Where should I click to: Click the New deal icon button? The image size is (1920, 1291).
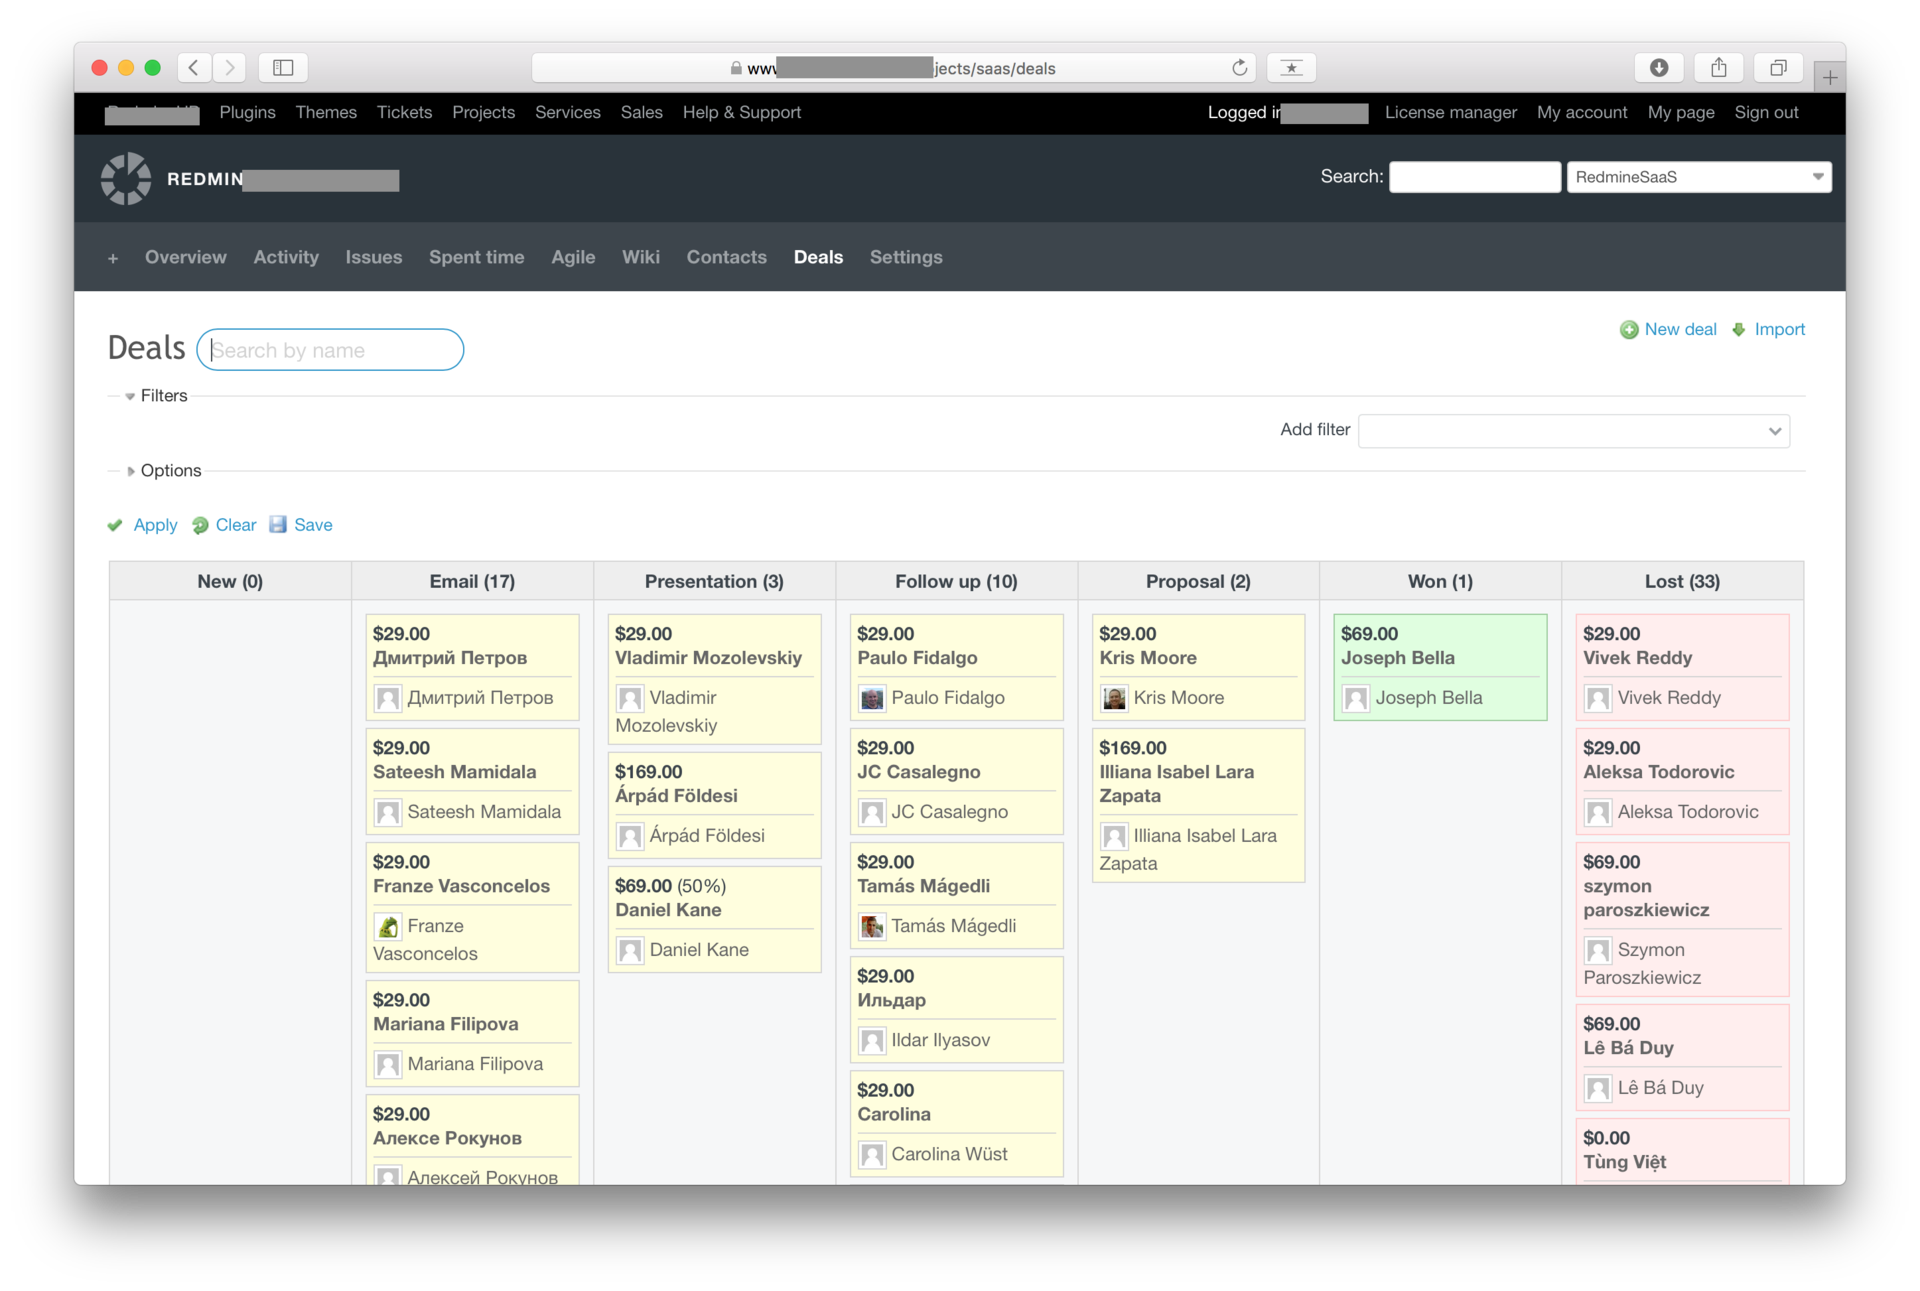click(x=1629, y=330)
